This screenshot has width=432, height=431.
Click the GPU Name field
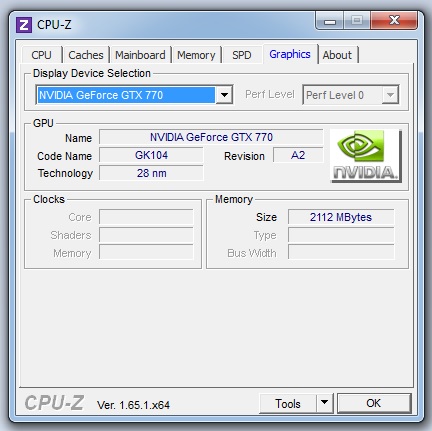(211, 137)
